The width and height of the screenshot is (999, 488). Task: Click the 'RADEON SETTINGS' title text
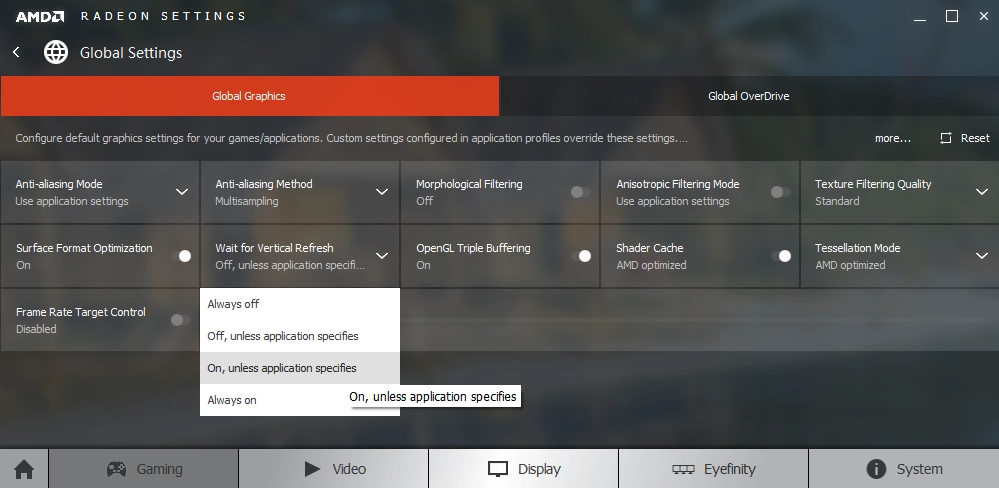pos(163,16)
